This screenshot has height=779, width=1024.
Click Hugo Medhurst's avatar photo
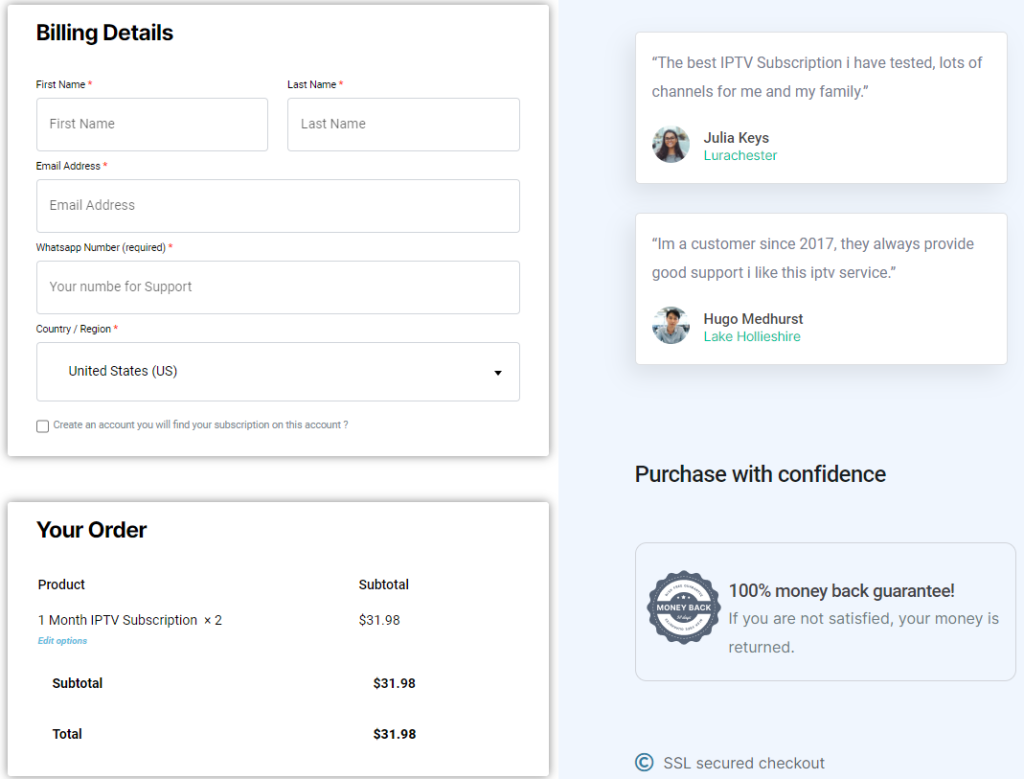(671, 326)
